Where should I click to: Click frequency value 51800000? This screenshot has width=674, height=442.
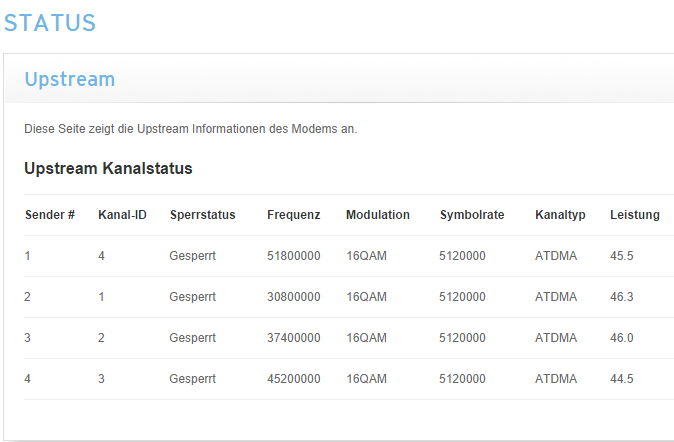[x=294, y=256]
